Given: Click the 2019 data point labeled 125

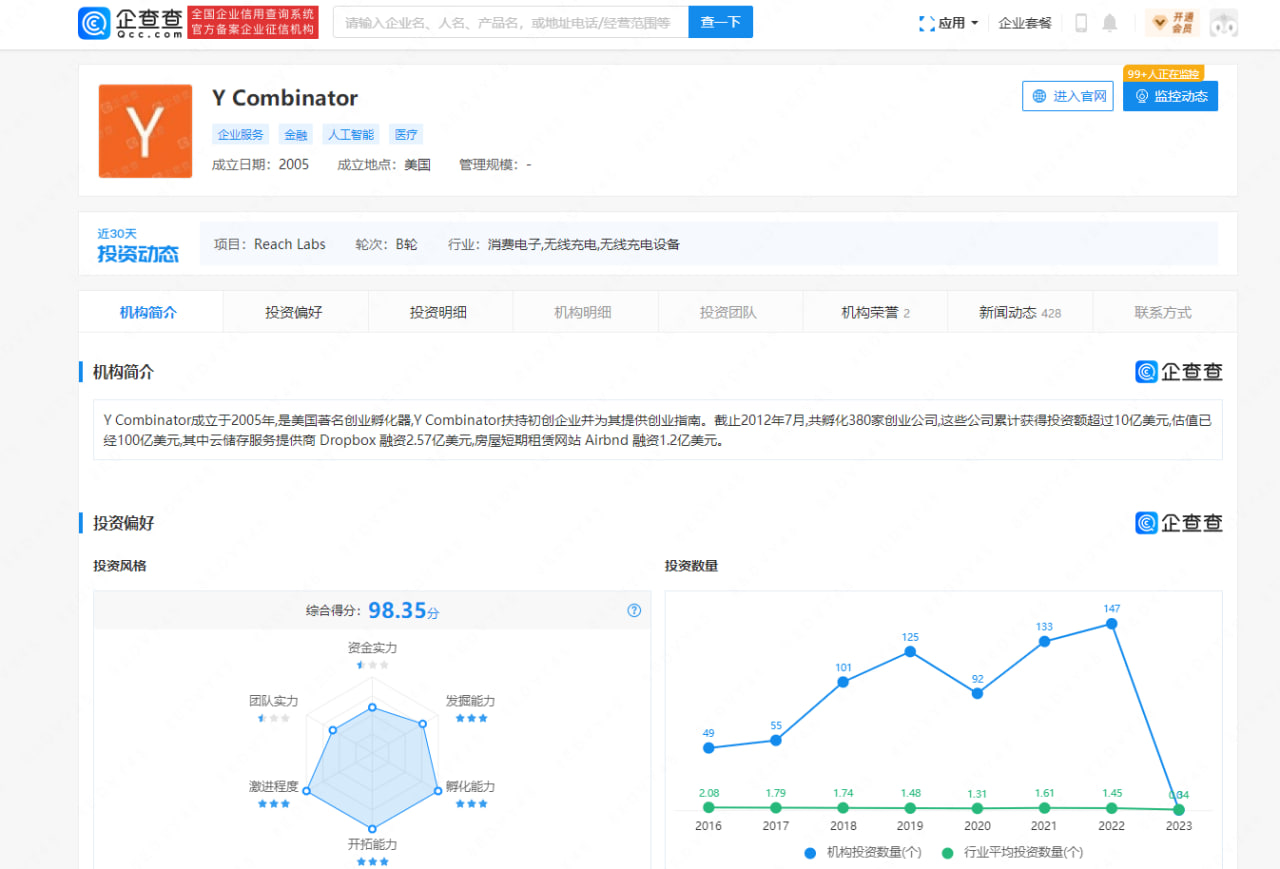Looking at the screenshot, I should click(x=910, y=652).
